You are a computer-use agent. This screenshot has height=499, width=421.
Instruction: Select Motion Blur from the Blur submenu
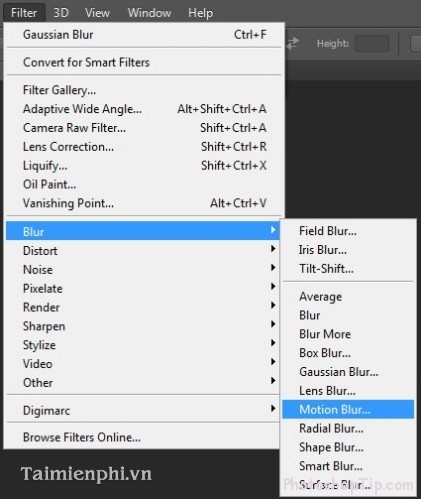click(348, 409)
